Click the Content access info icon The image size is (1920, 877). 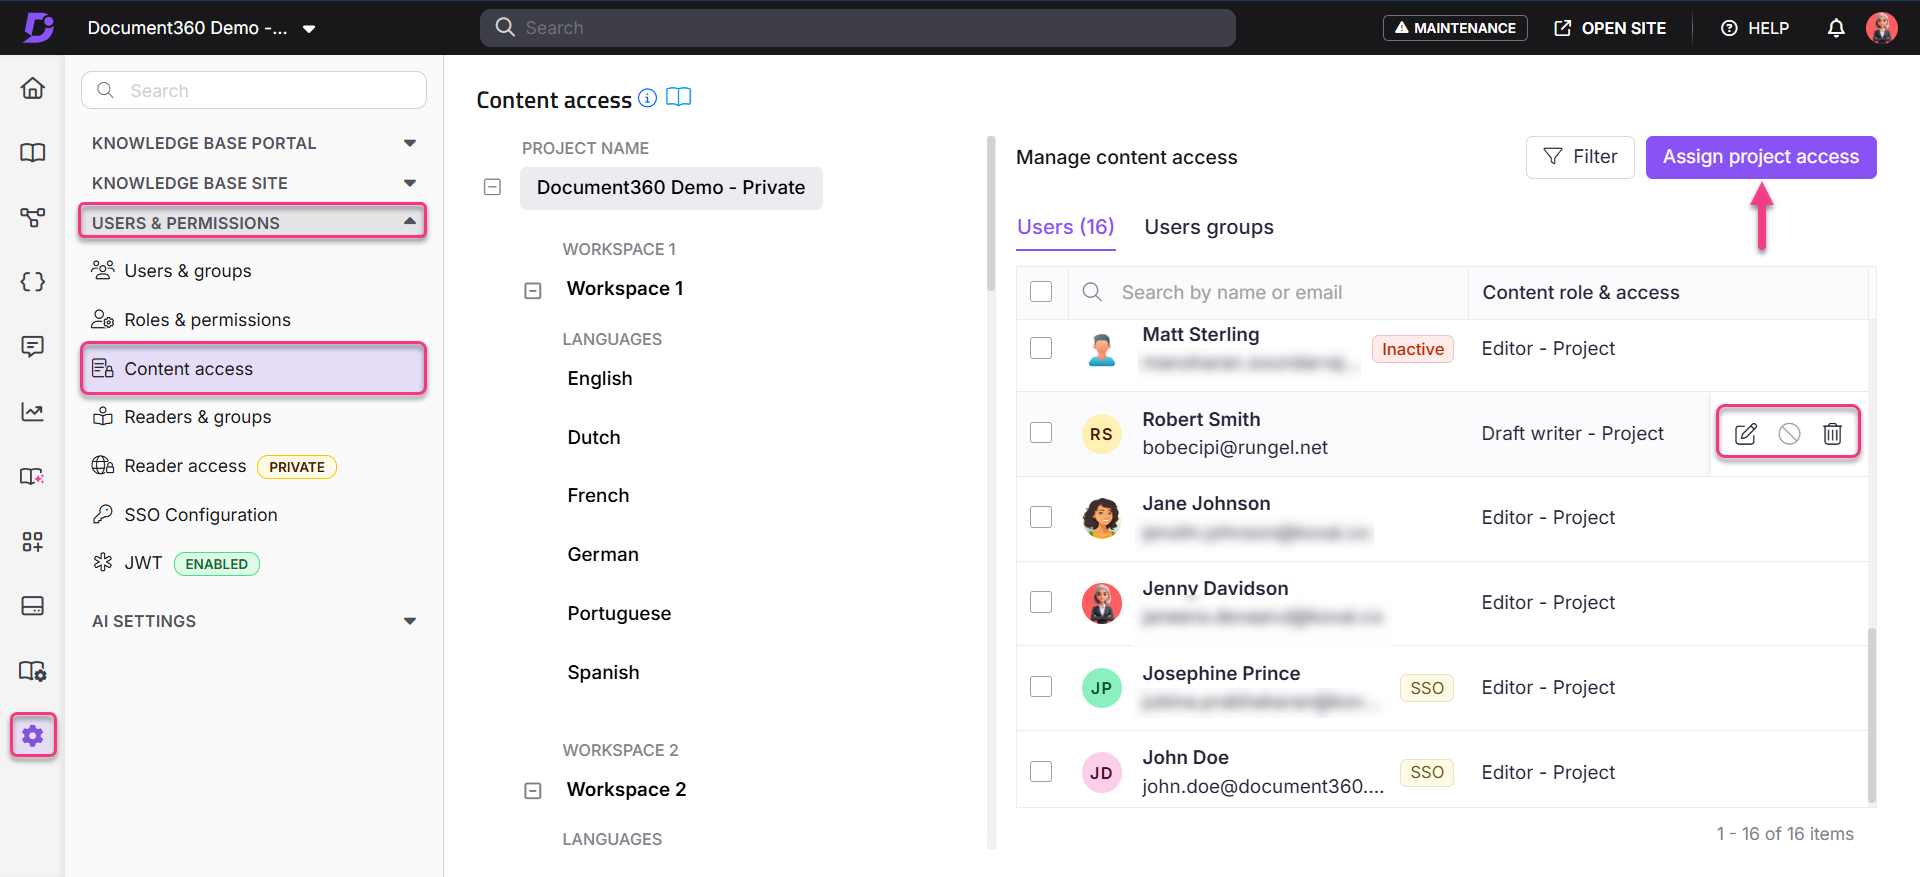(648, 97)
